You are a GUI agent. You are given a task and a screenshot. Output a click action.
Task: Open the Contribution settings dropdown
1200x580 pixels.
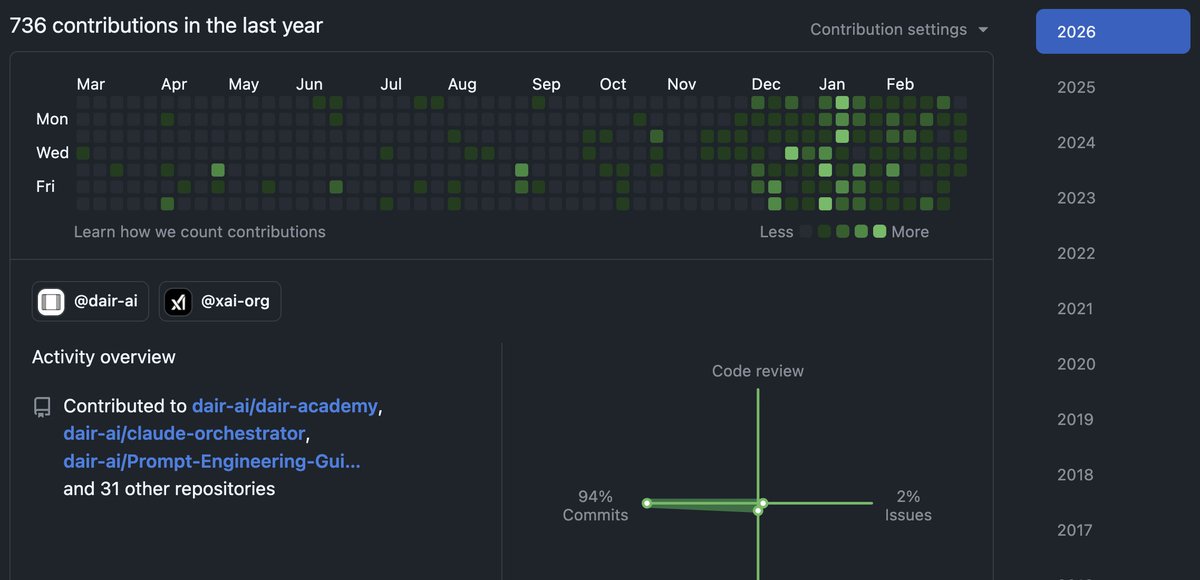[x=898, y=30]
